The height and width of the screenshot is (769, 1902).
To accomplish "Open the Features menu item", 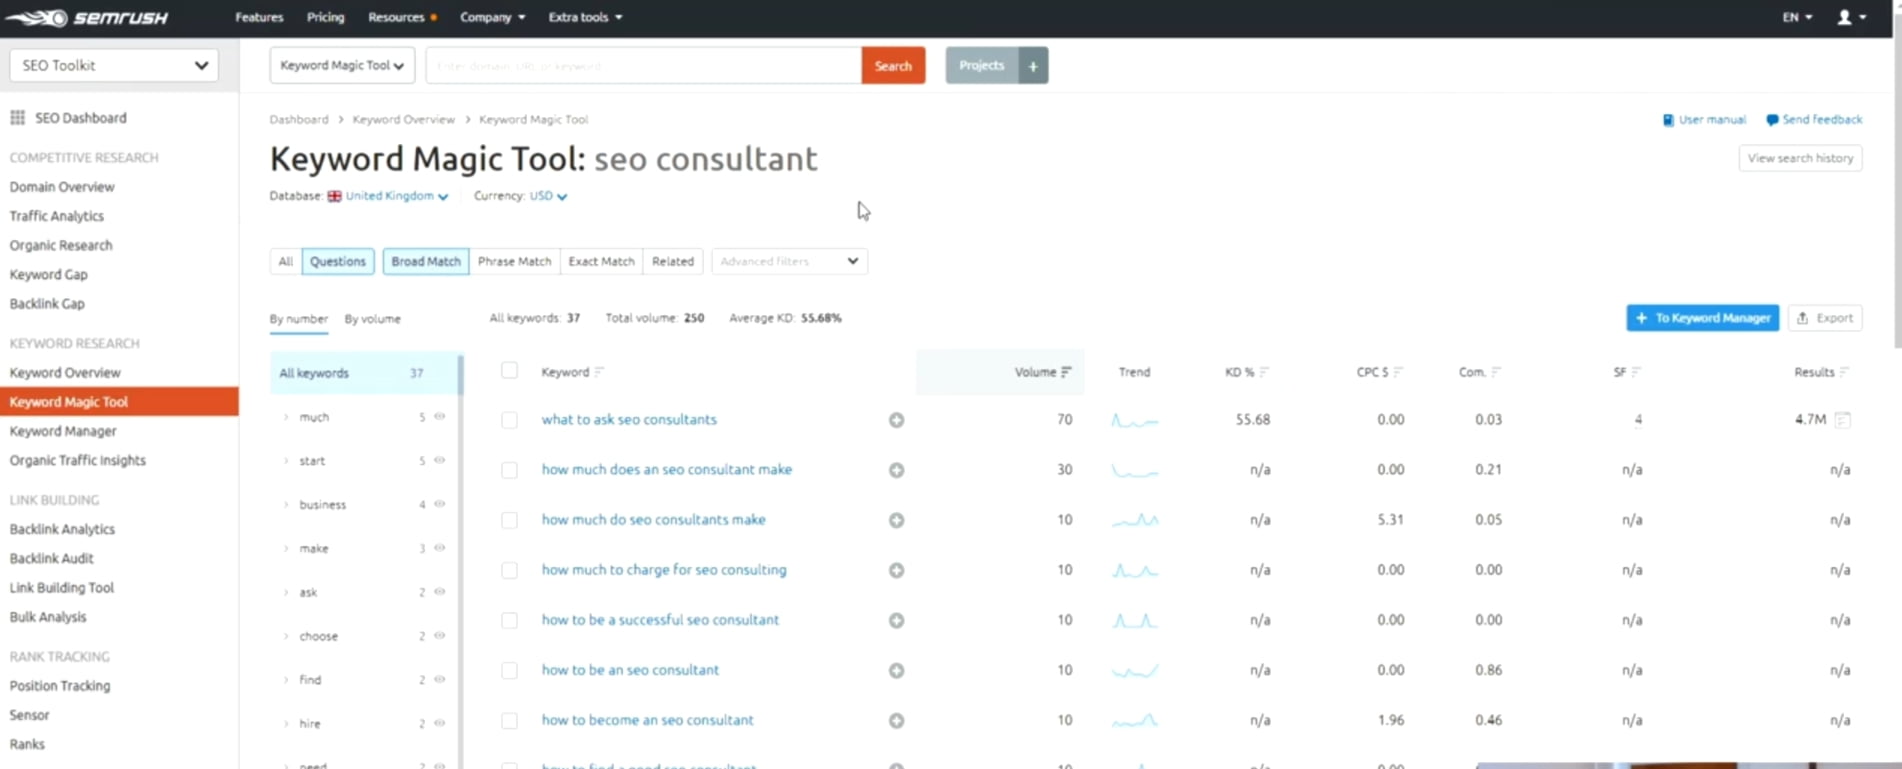I will [259, 17].
